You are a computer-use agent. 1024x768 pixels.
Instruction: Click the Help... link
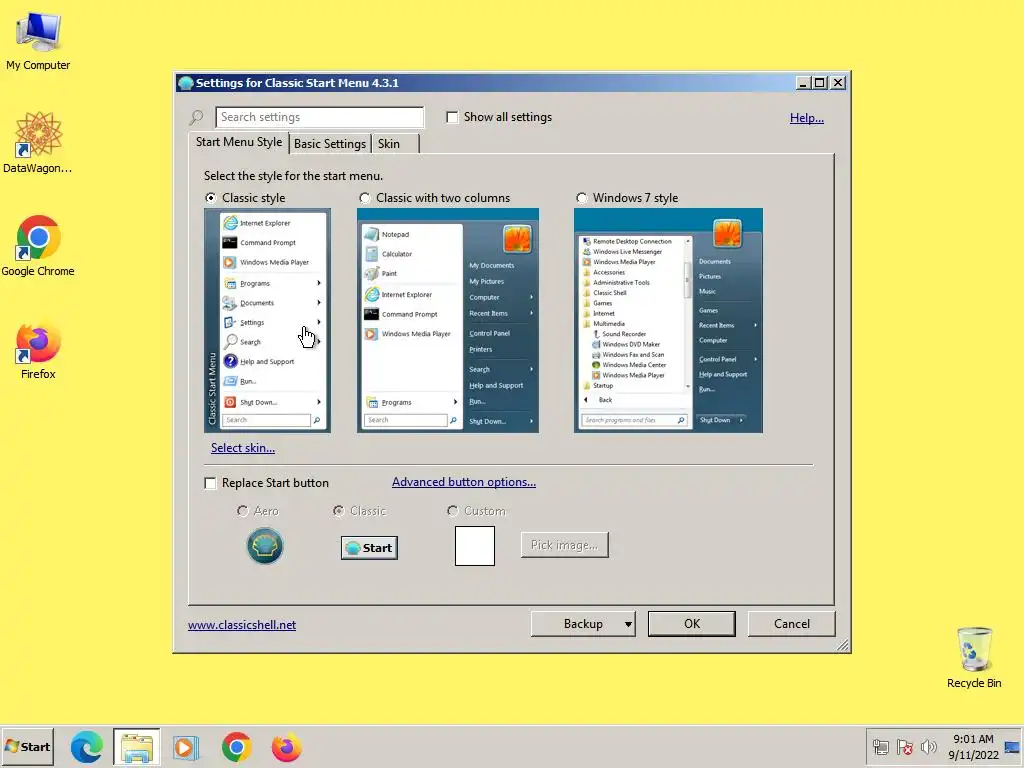(x=807, y=118)
